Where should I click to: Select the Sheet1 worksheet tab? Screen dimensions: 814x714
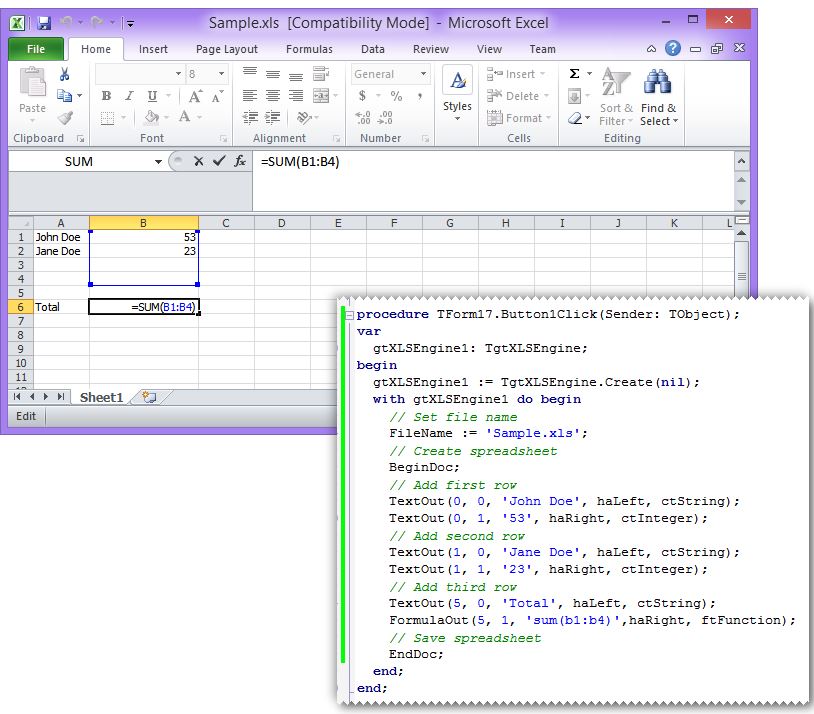(x=101, y=397)
